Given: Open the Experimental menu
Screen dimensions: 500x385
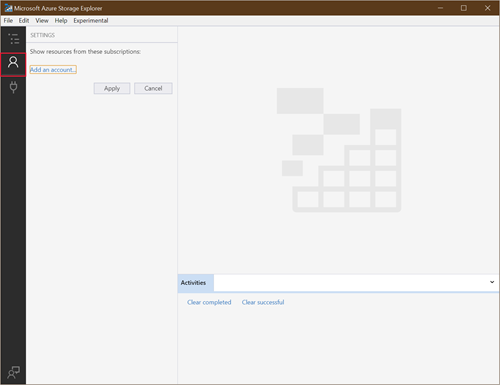Looking at the screenshot, I should [x=91, y=21].
